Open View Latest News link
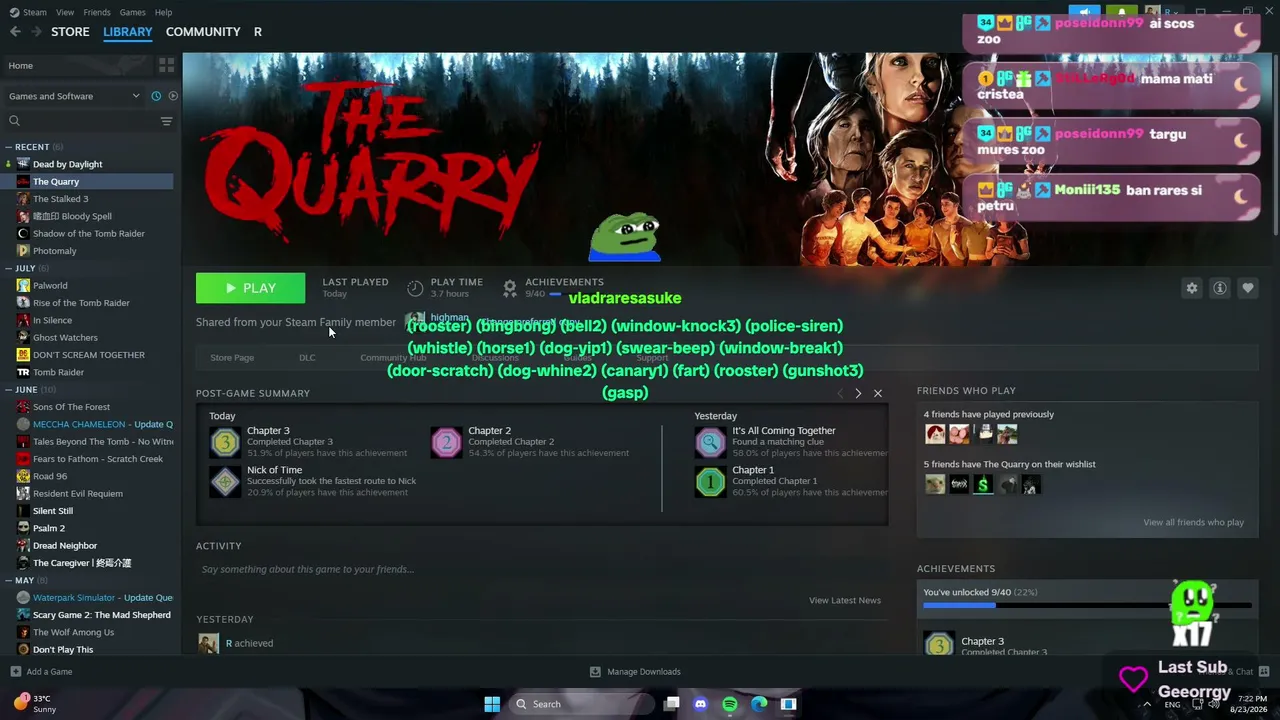Screen dimensions: 1280x720 click(845, 600)
